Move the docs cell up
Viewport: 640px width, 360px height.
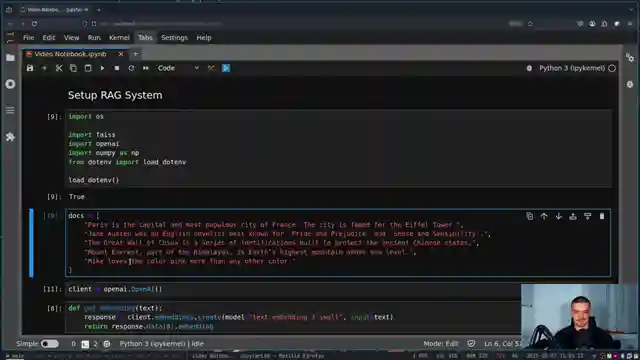click(x=544, y=216)
